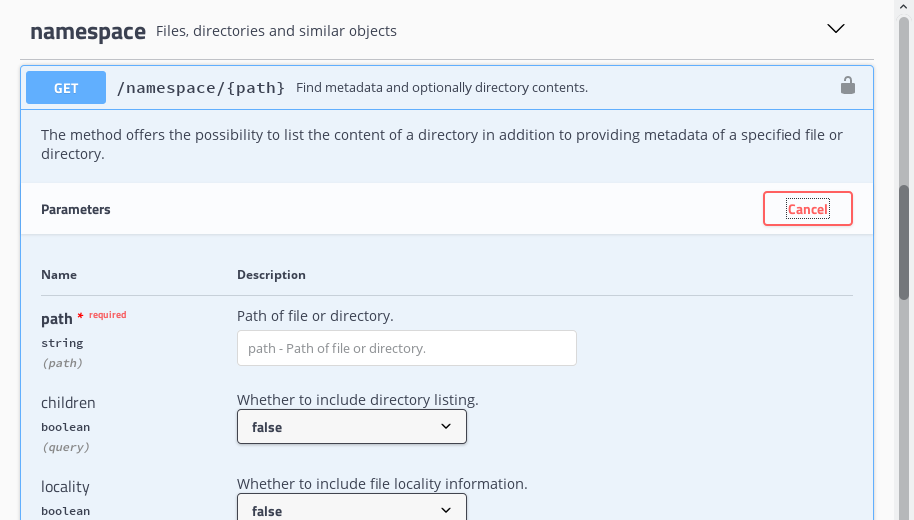
Task: Click the scrollbar up arrow
Action: (x=904, y=6)
